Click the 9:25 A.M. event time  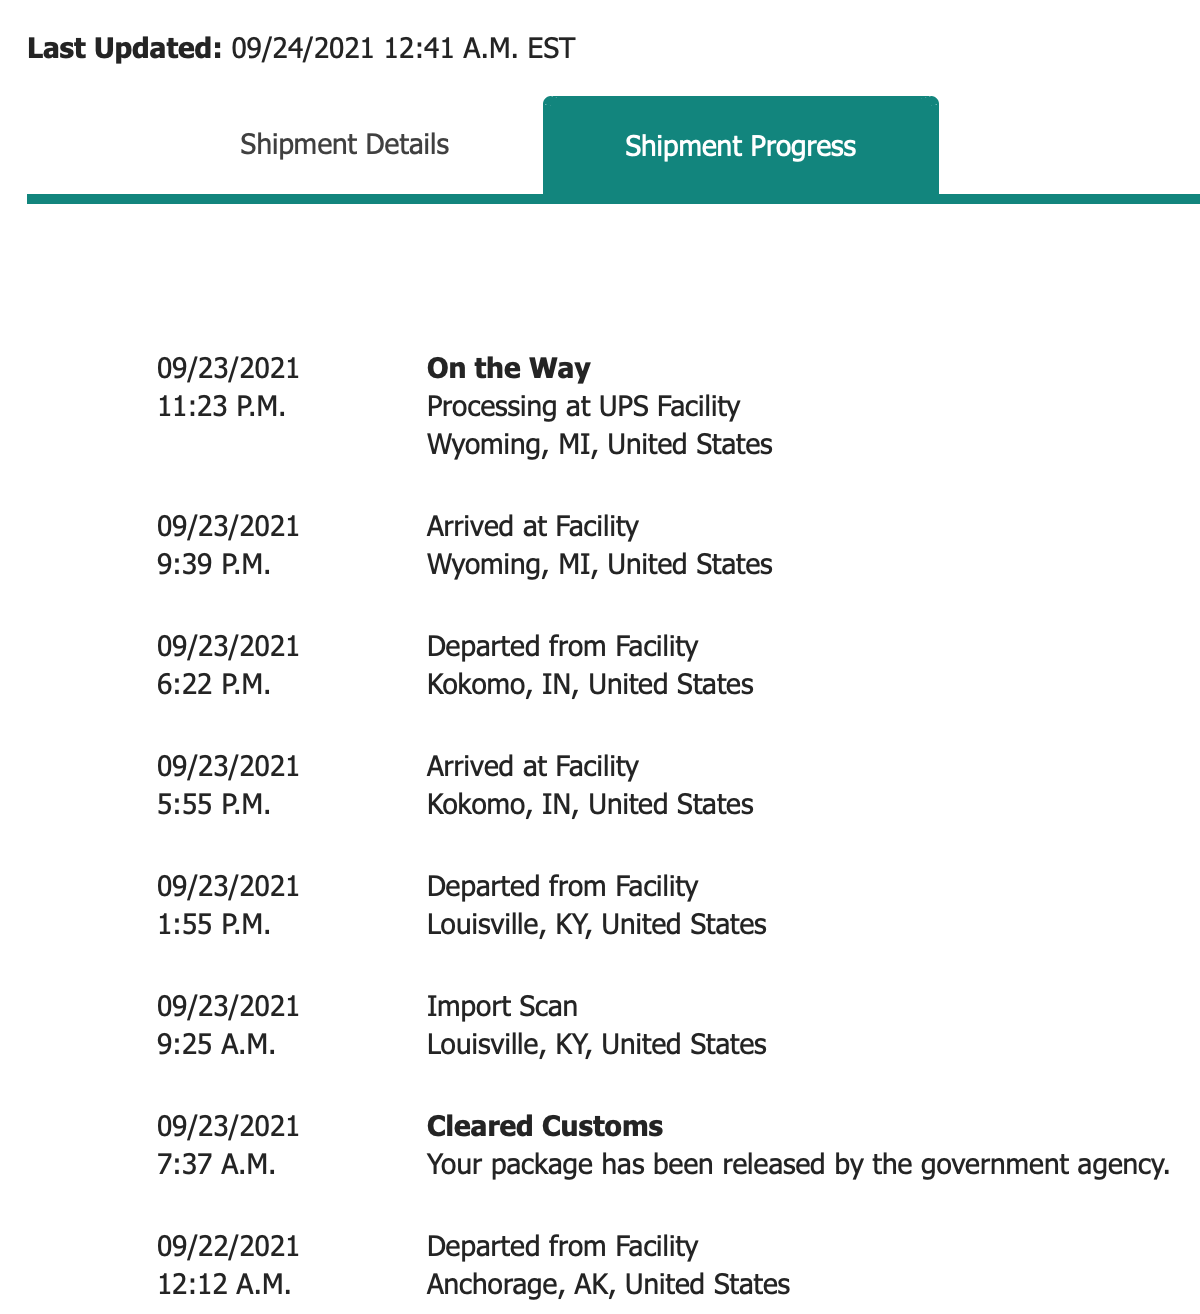[x=216, y=1044]
